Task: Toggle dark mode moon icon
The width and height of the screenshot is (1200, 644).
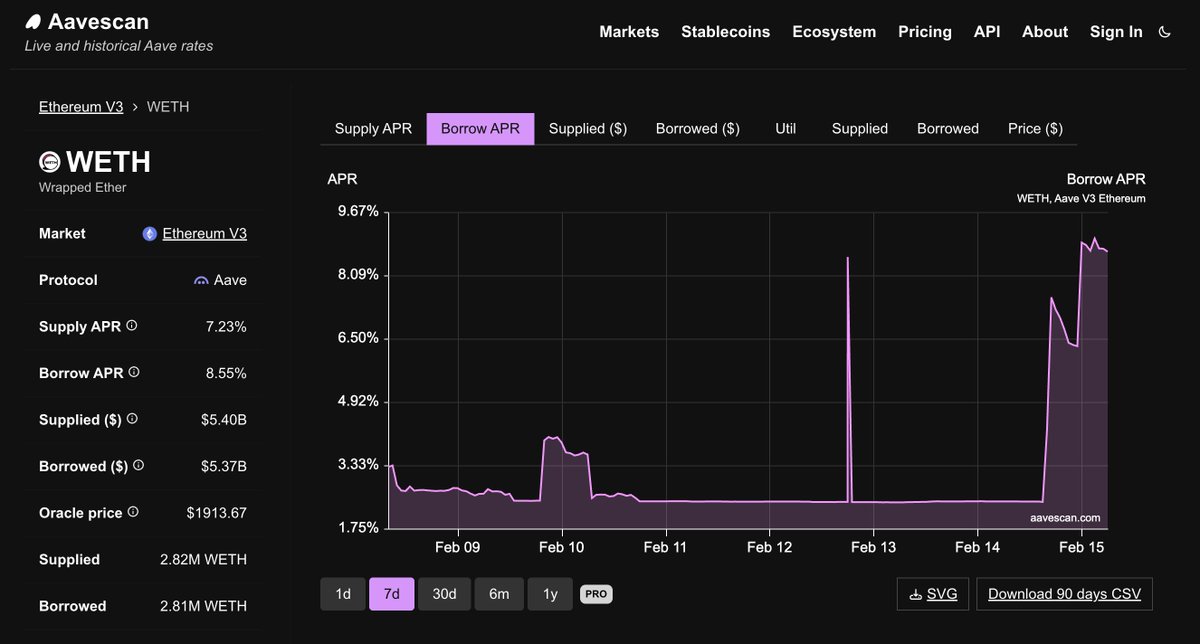Action: [x=1164, y=32]
